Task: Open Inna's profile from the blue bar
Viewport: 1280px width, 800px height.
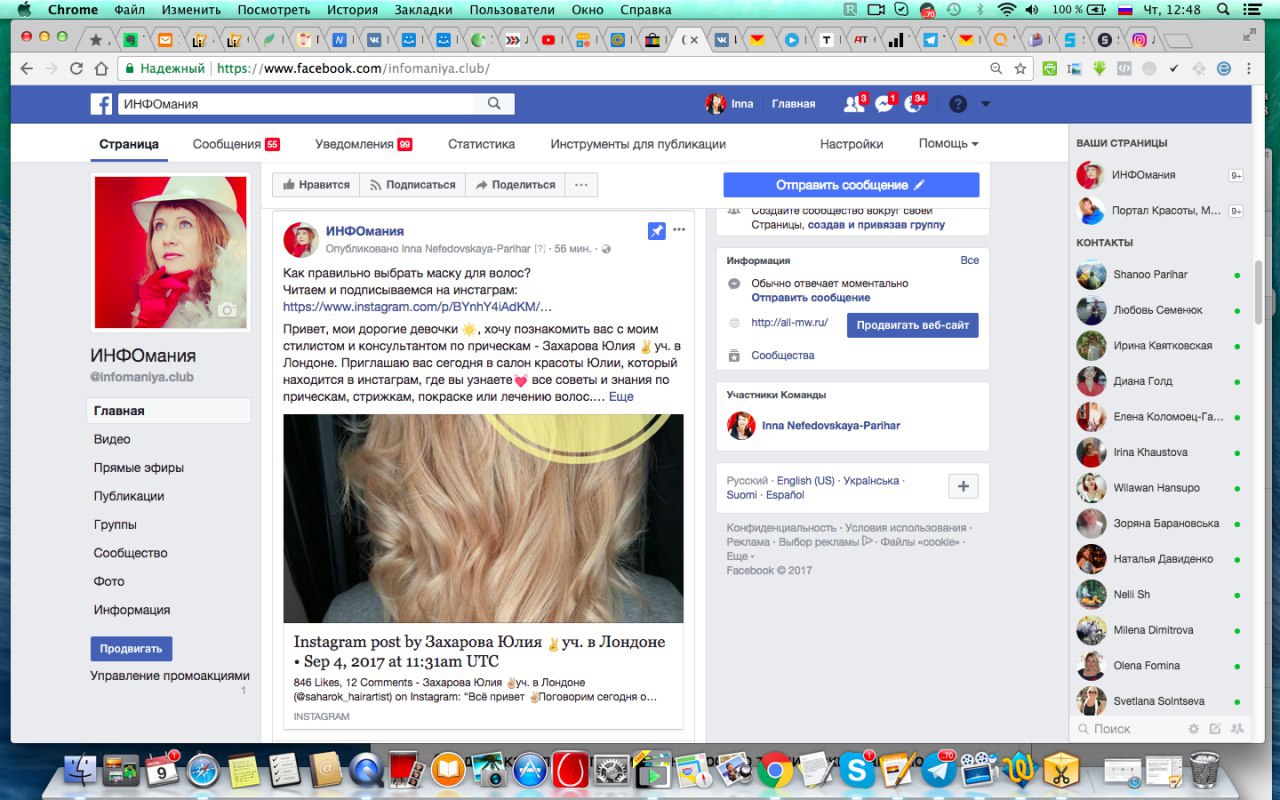Action: [x=730, y=104]
